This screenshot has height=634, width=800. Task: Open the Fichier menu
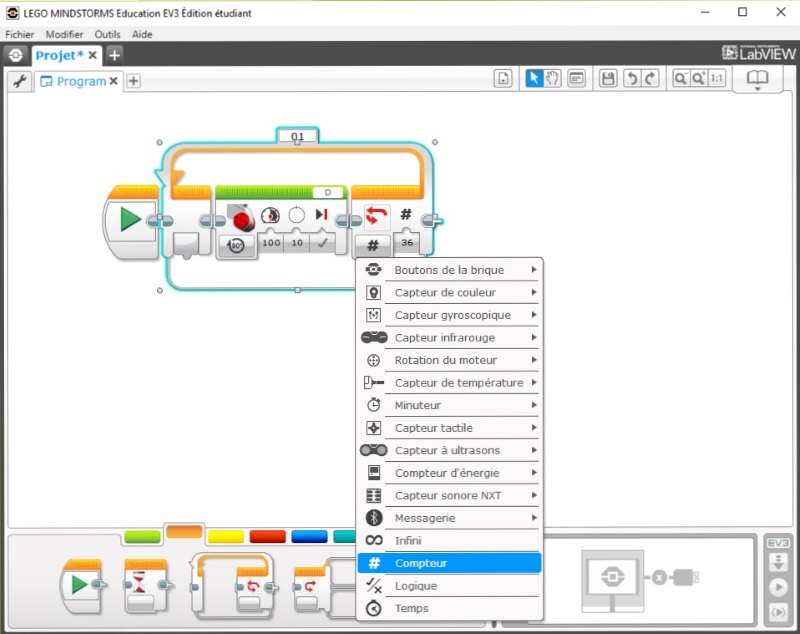click(x=19, y=34)
